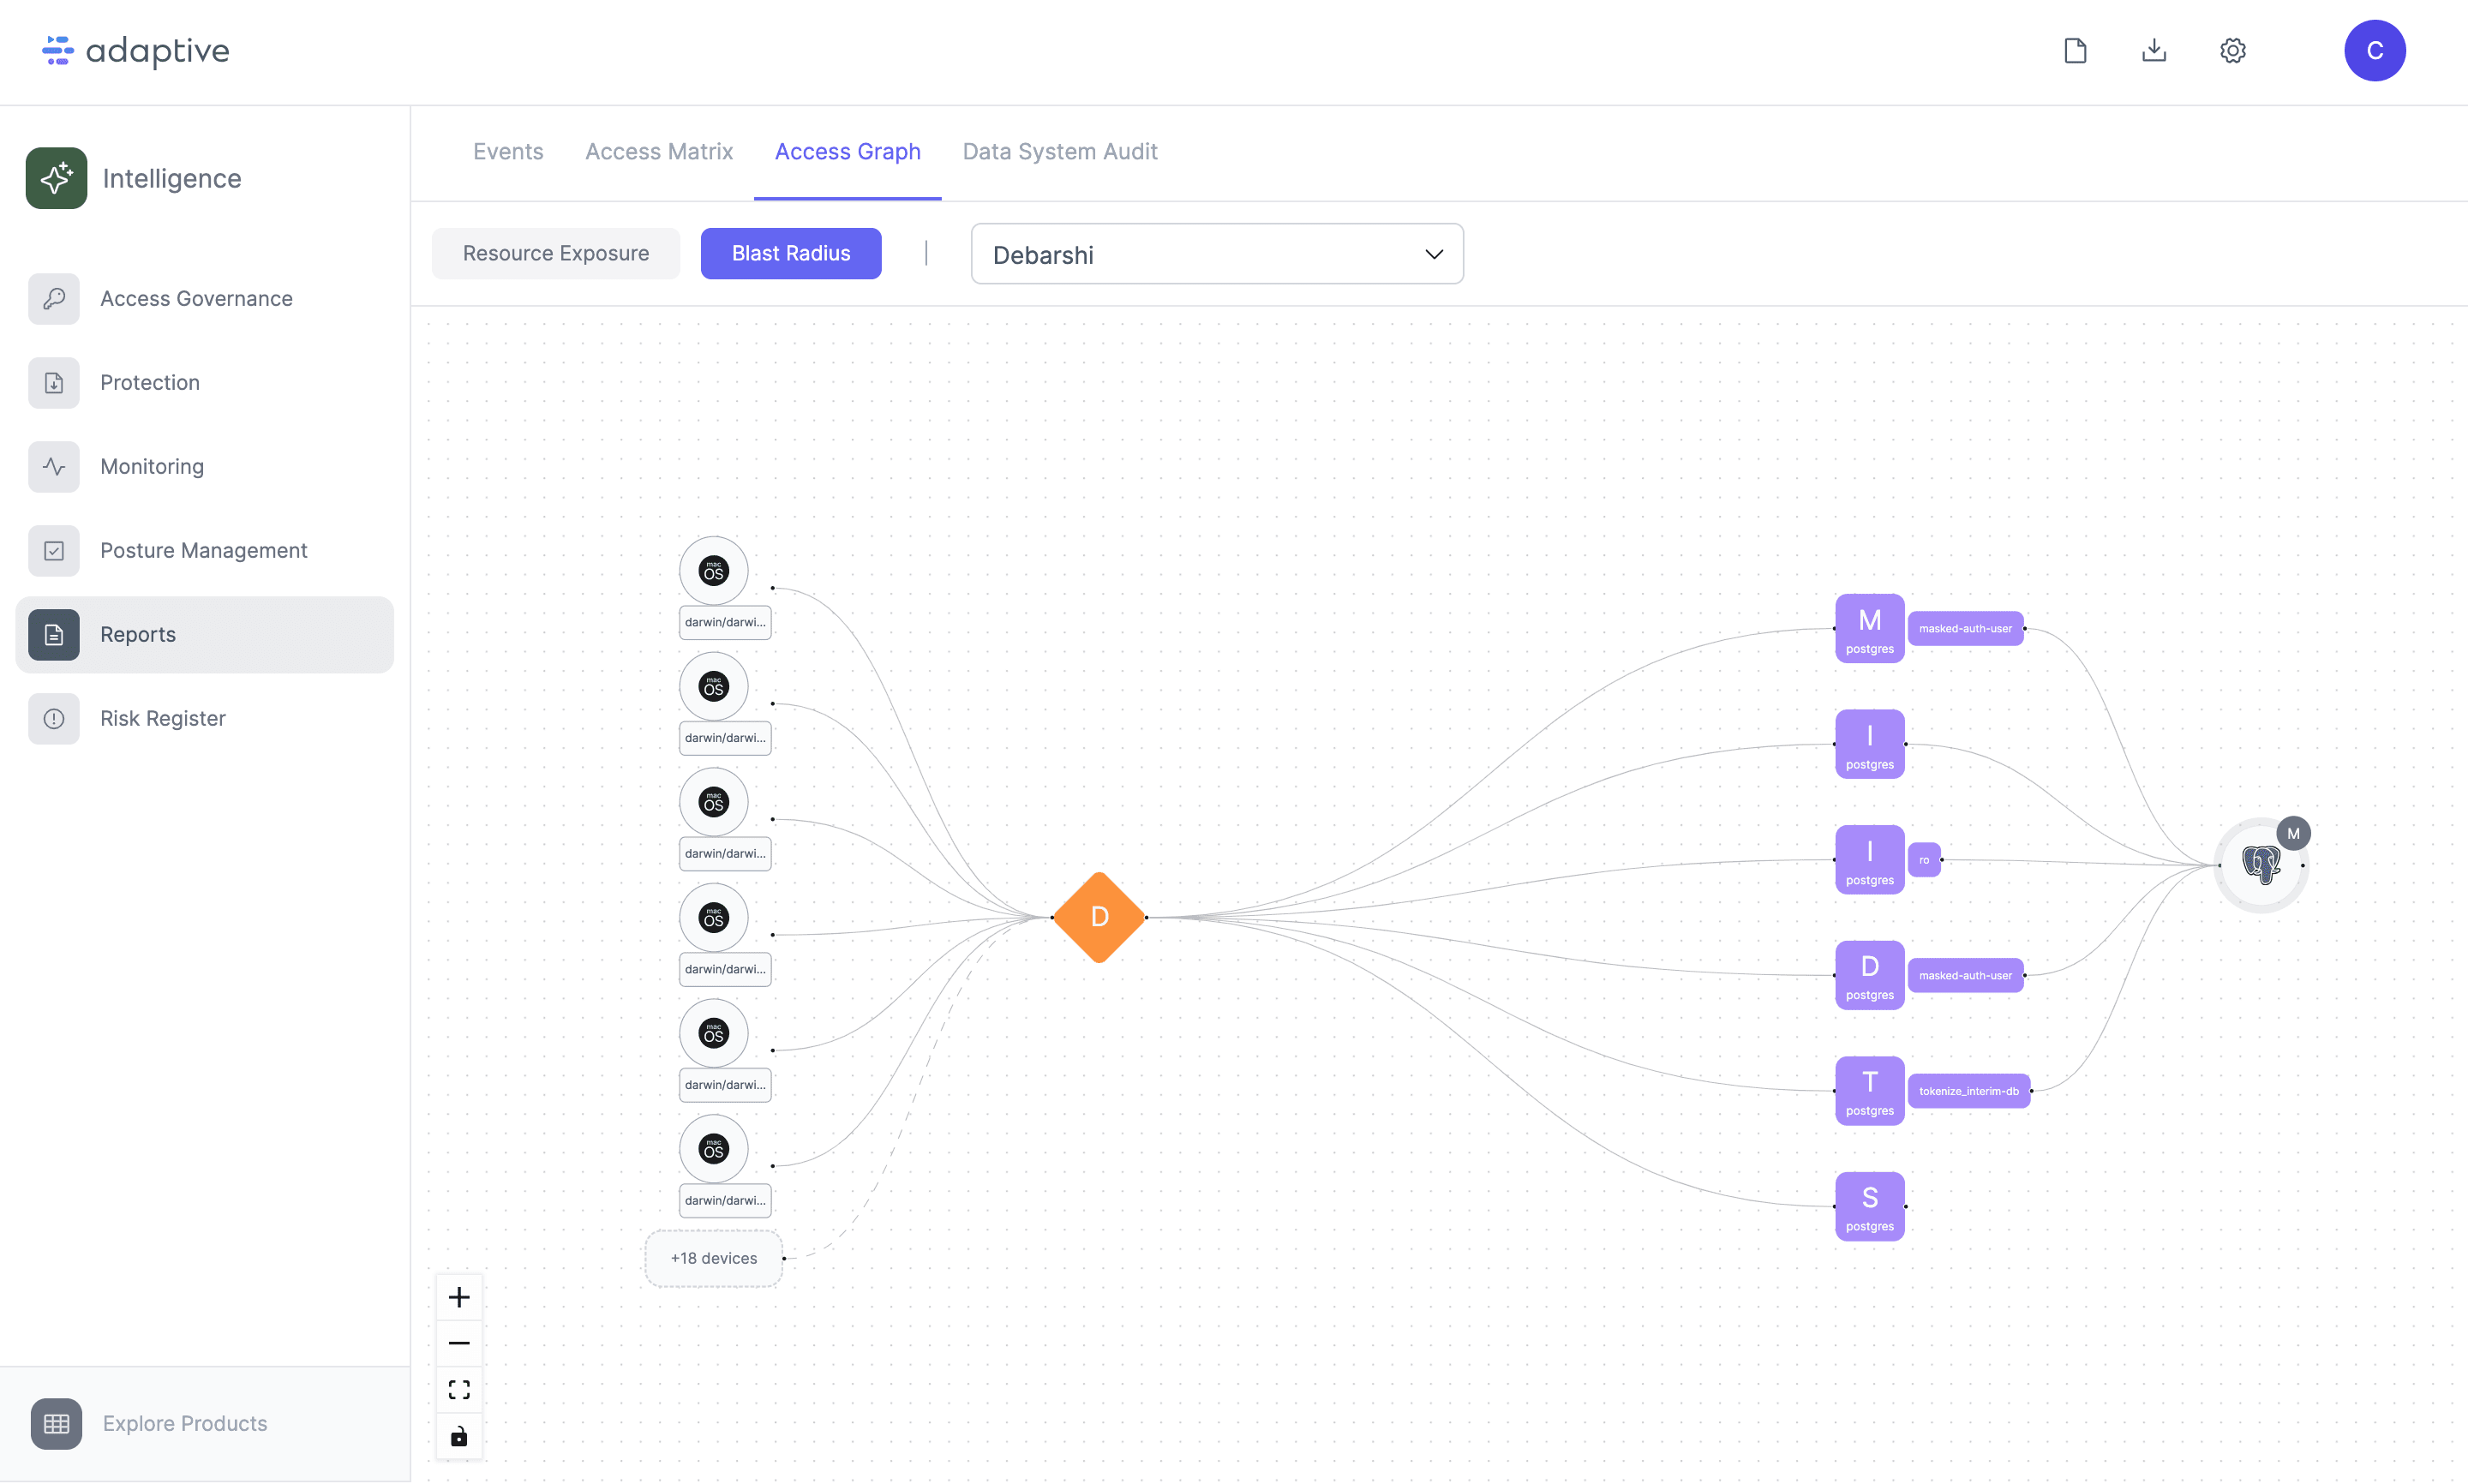Open the document icon in header
Viewport: 2468px width, 1484px height.
click(x=2075, y=51)
